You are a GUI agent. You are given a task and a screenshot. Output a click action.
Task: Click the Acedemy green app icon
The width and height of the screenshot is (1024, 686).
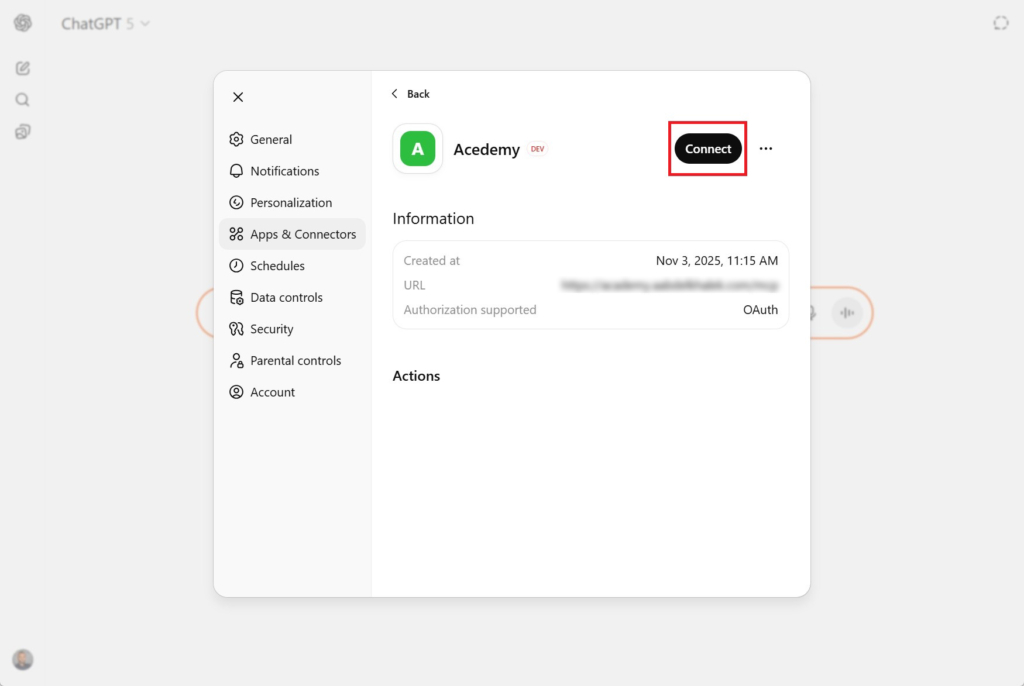(x=417, y=149)
